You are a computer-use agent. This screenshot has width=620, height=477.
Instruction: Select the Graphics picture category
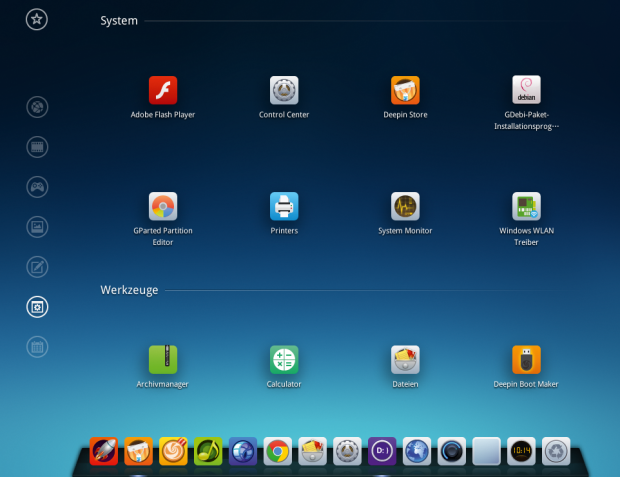point(37,227)
